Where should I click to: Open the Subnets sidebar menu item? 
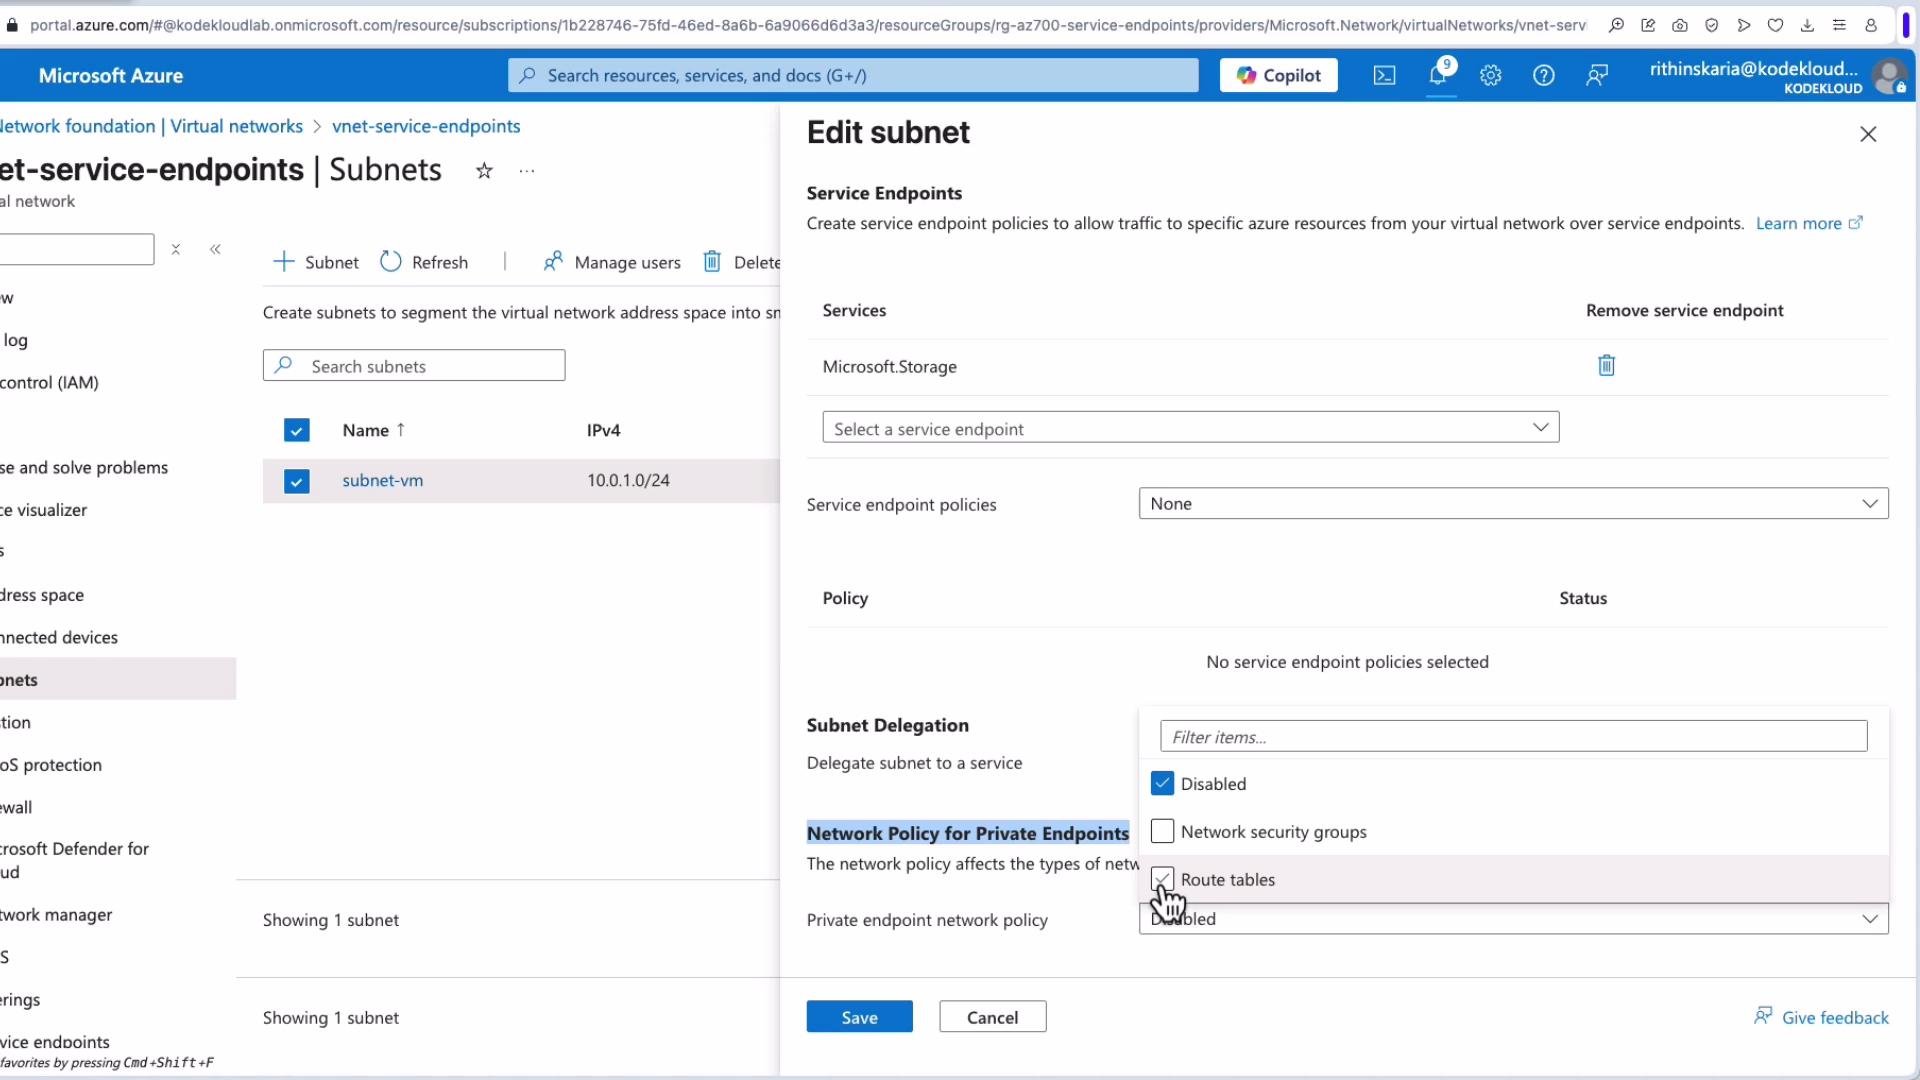118,679
